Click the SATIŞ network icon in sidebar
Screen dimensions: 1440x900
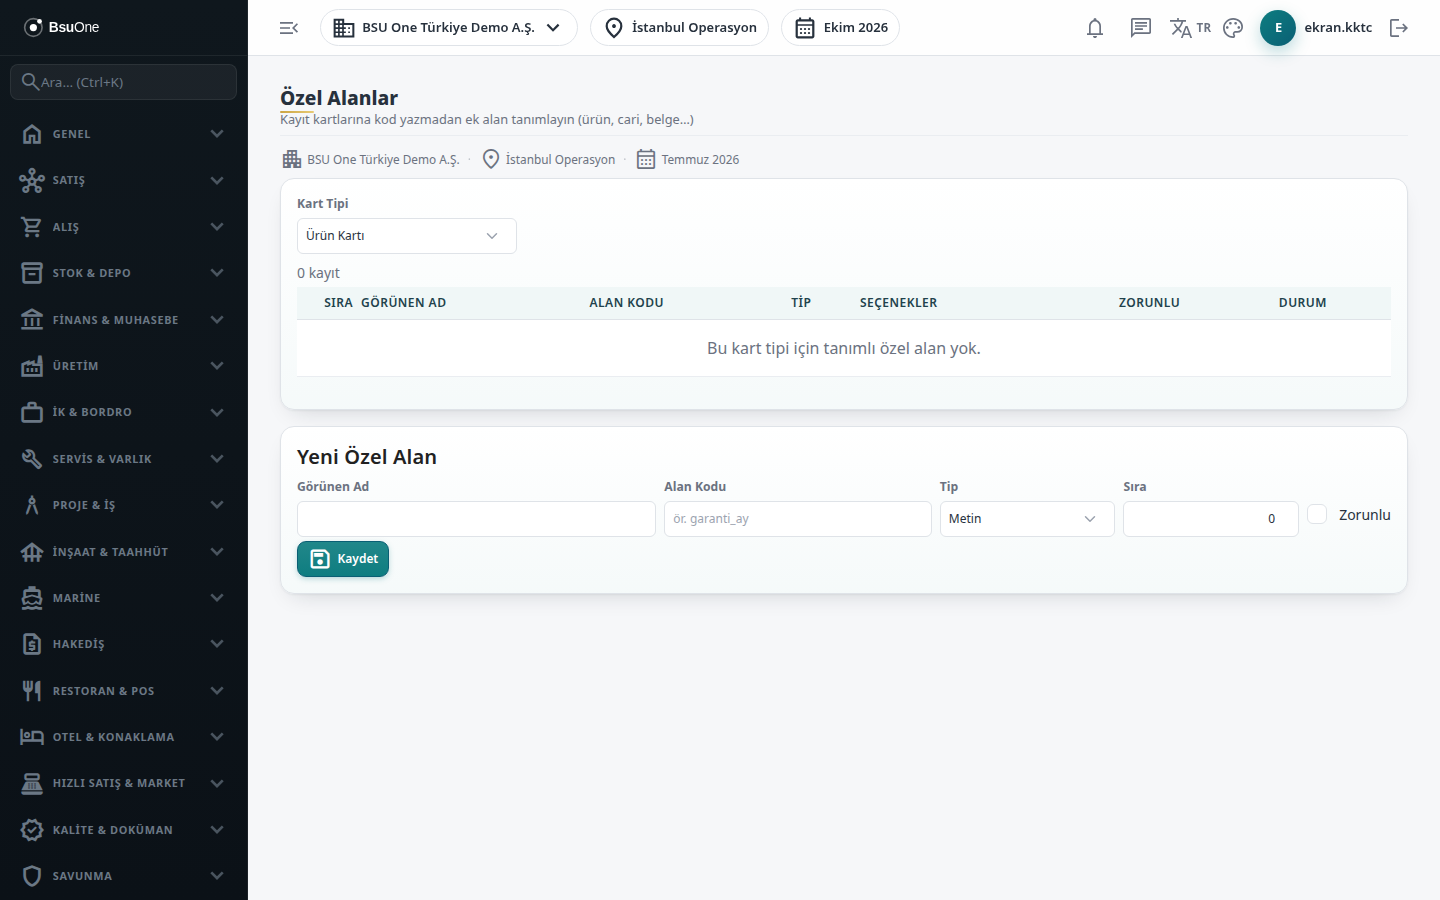tap(32, 180)
